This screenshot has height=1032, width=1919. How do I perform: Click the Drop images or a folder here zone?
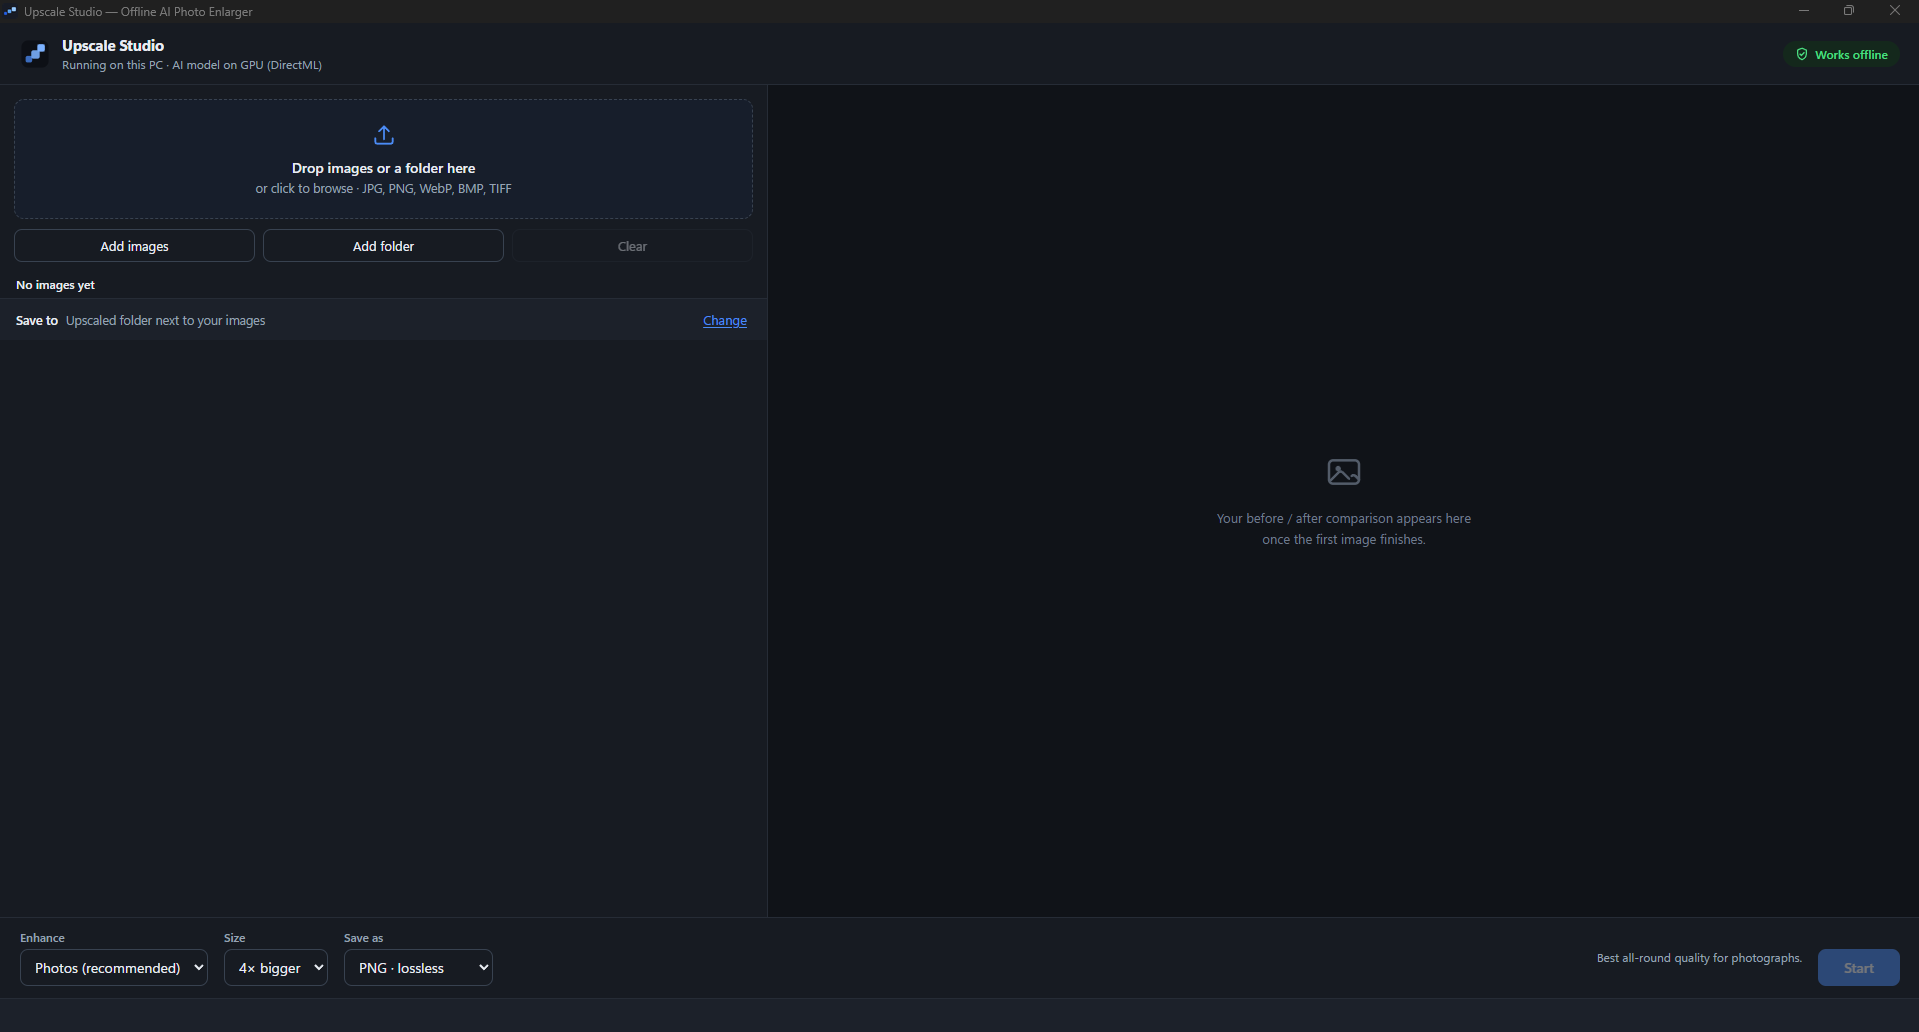coord(383,159)
